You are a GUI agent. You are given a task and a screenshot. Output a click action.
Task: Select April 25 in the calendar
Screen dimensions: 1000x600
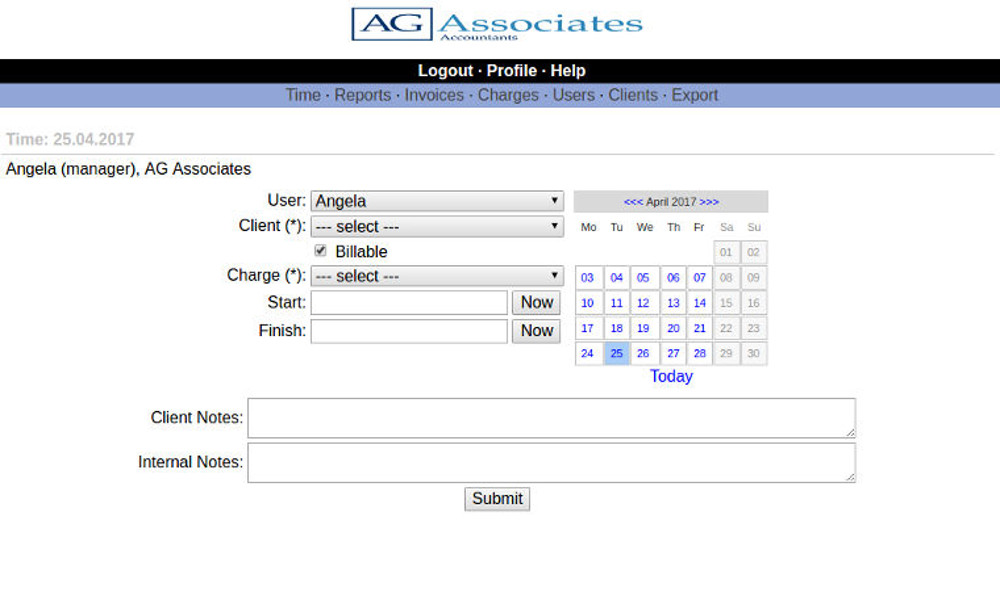pos(617,353)
